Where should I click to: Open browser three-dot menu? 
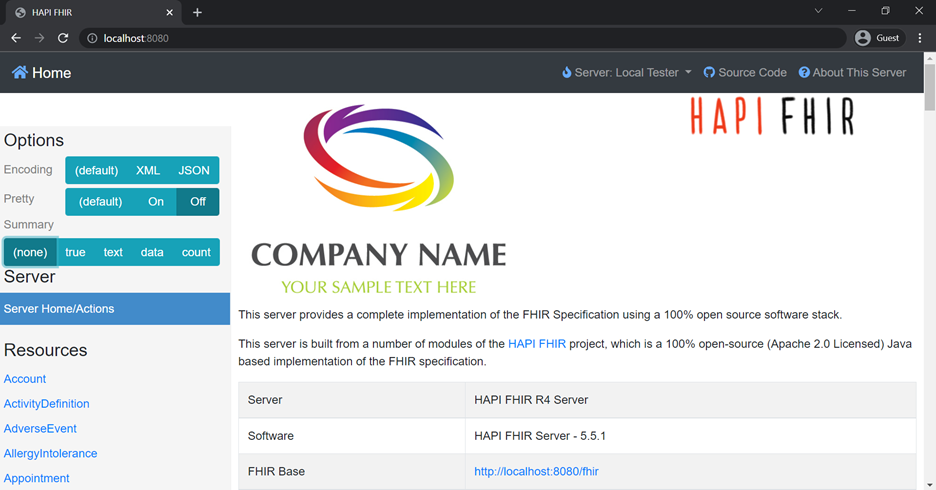pyautogui.click(x=920, y=38)
